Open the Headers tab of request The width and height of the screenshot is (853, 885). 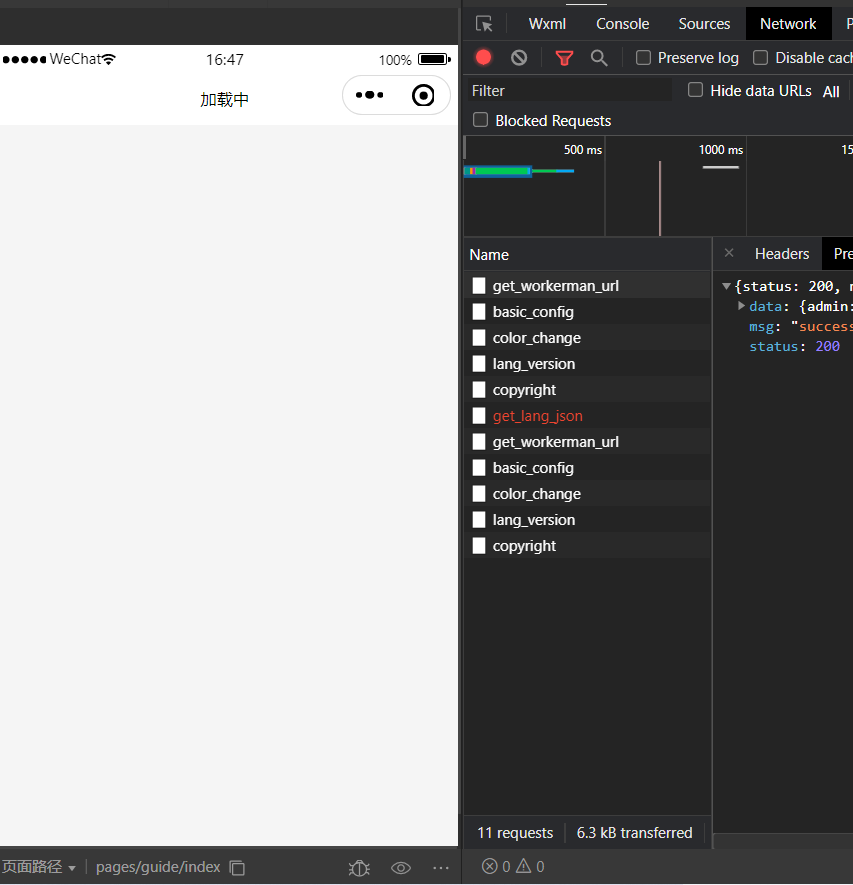coord(782,254)
